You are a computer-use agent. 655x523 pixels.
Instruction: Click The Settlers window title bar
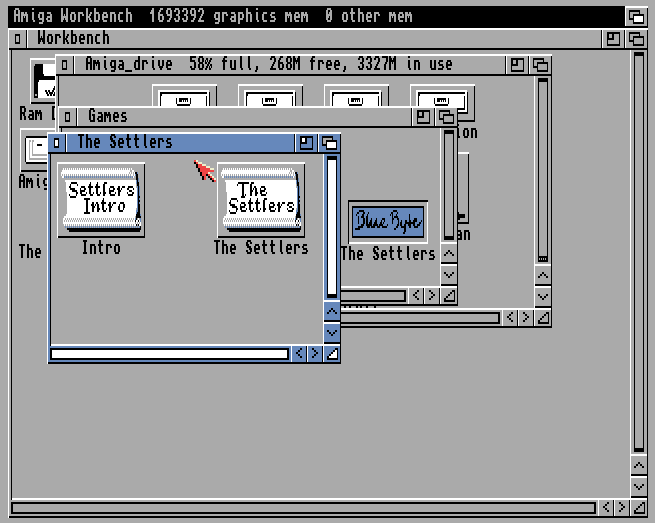[180, 143]
